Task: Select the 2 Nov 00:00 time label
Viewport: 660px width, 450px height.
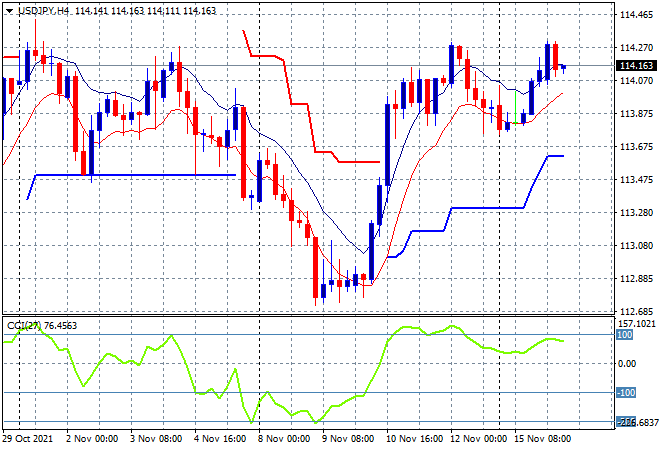Action: tap(92, 439)
